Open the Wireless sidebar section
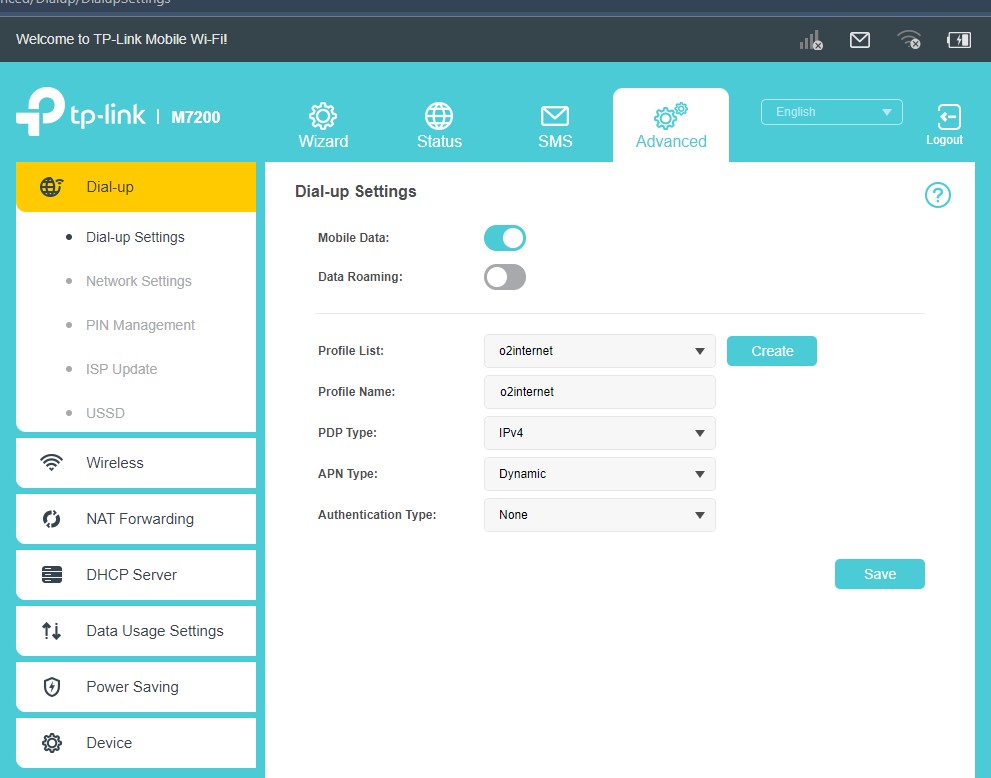 coord(136,463)
